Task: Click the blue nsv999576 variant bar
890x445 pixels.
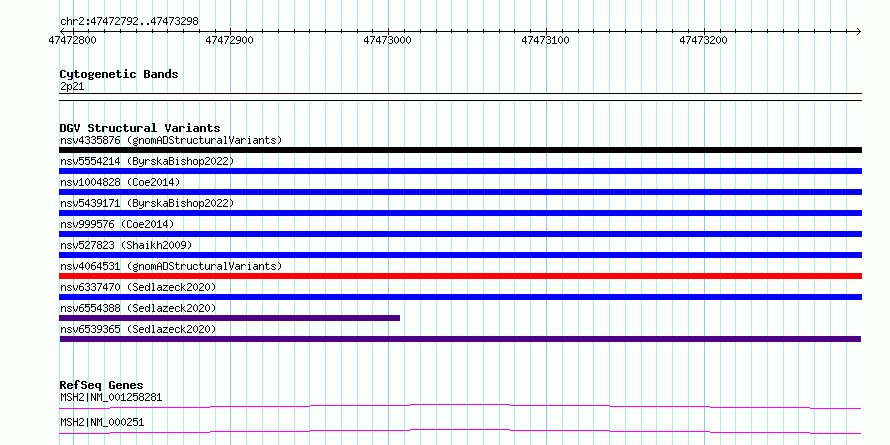Action: [460, 234]
